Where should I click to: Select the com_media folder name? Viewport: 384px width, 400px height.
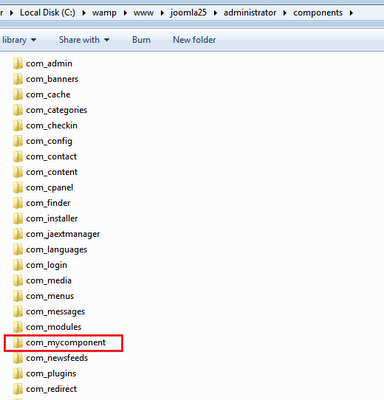[x=49, y=280]
